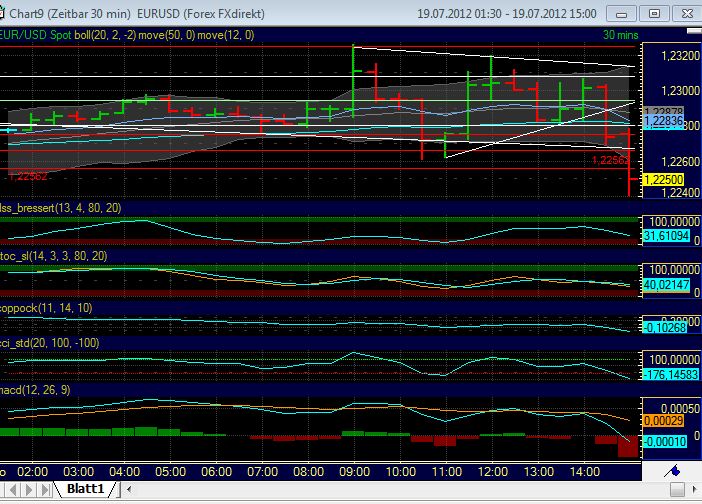702x504 pixels.
Task: Click the 06:00 time axis label
Action: pos(217,472)
